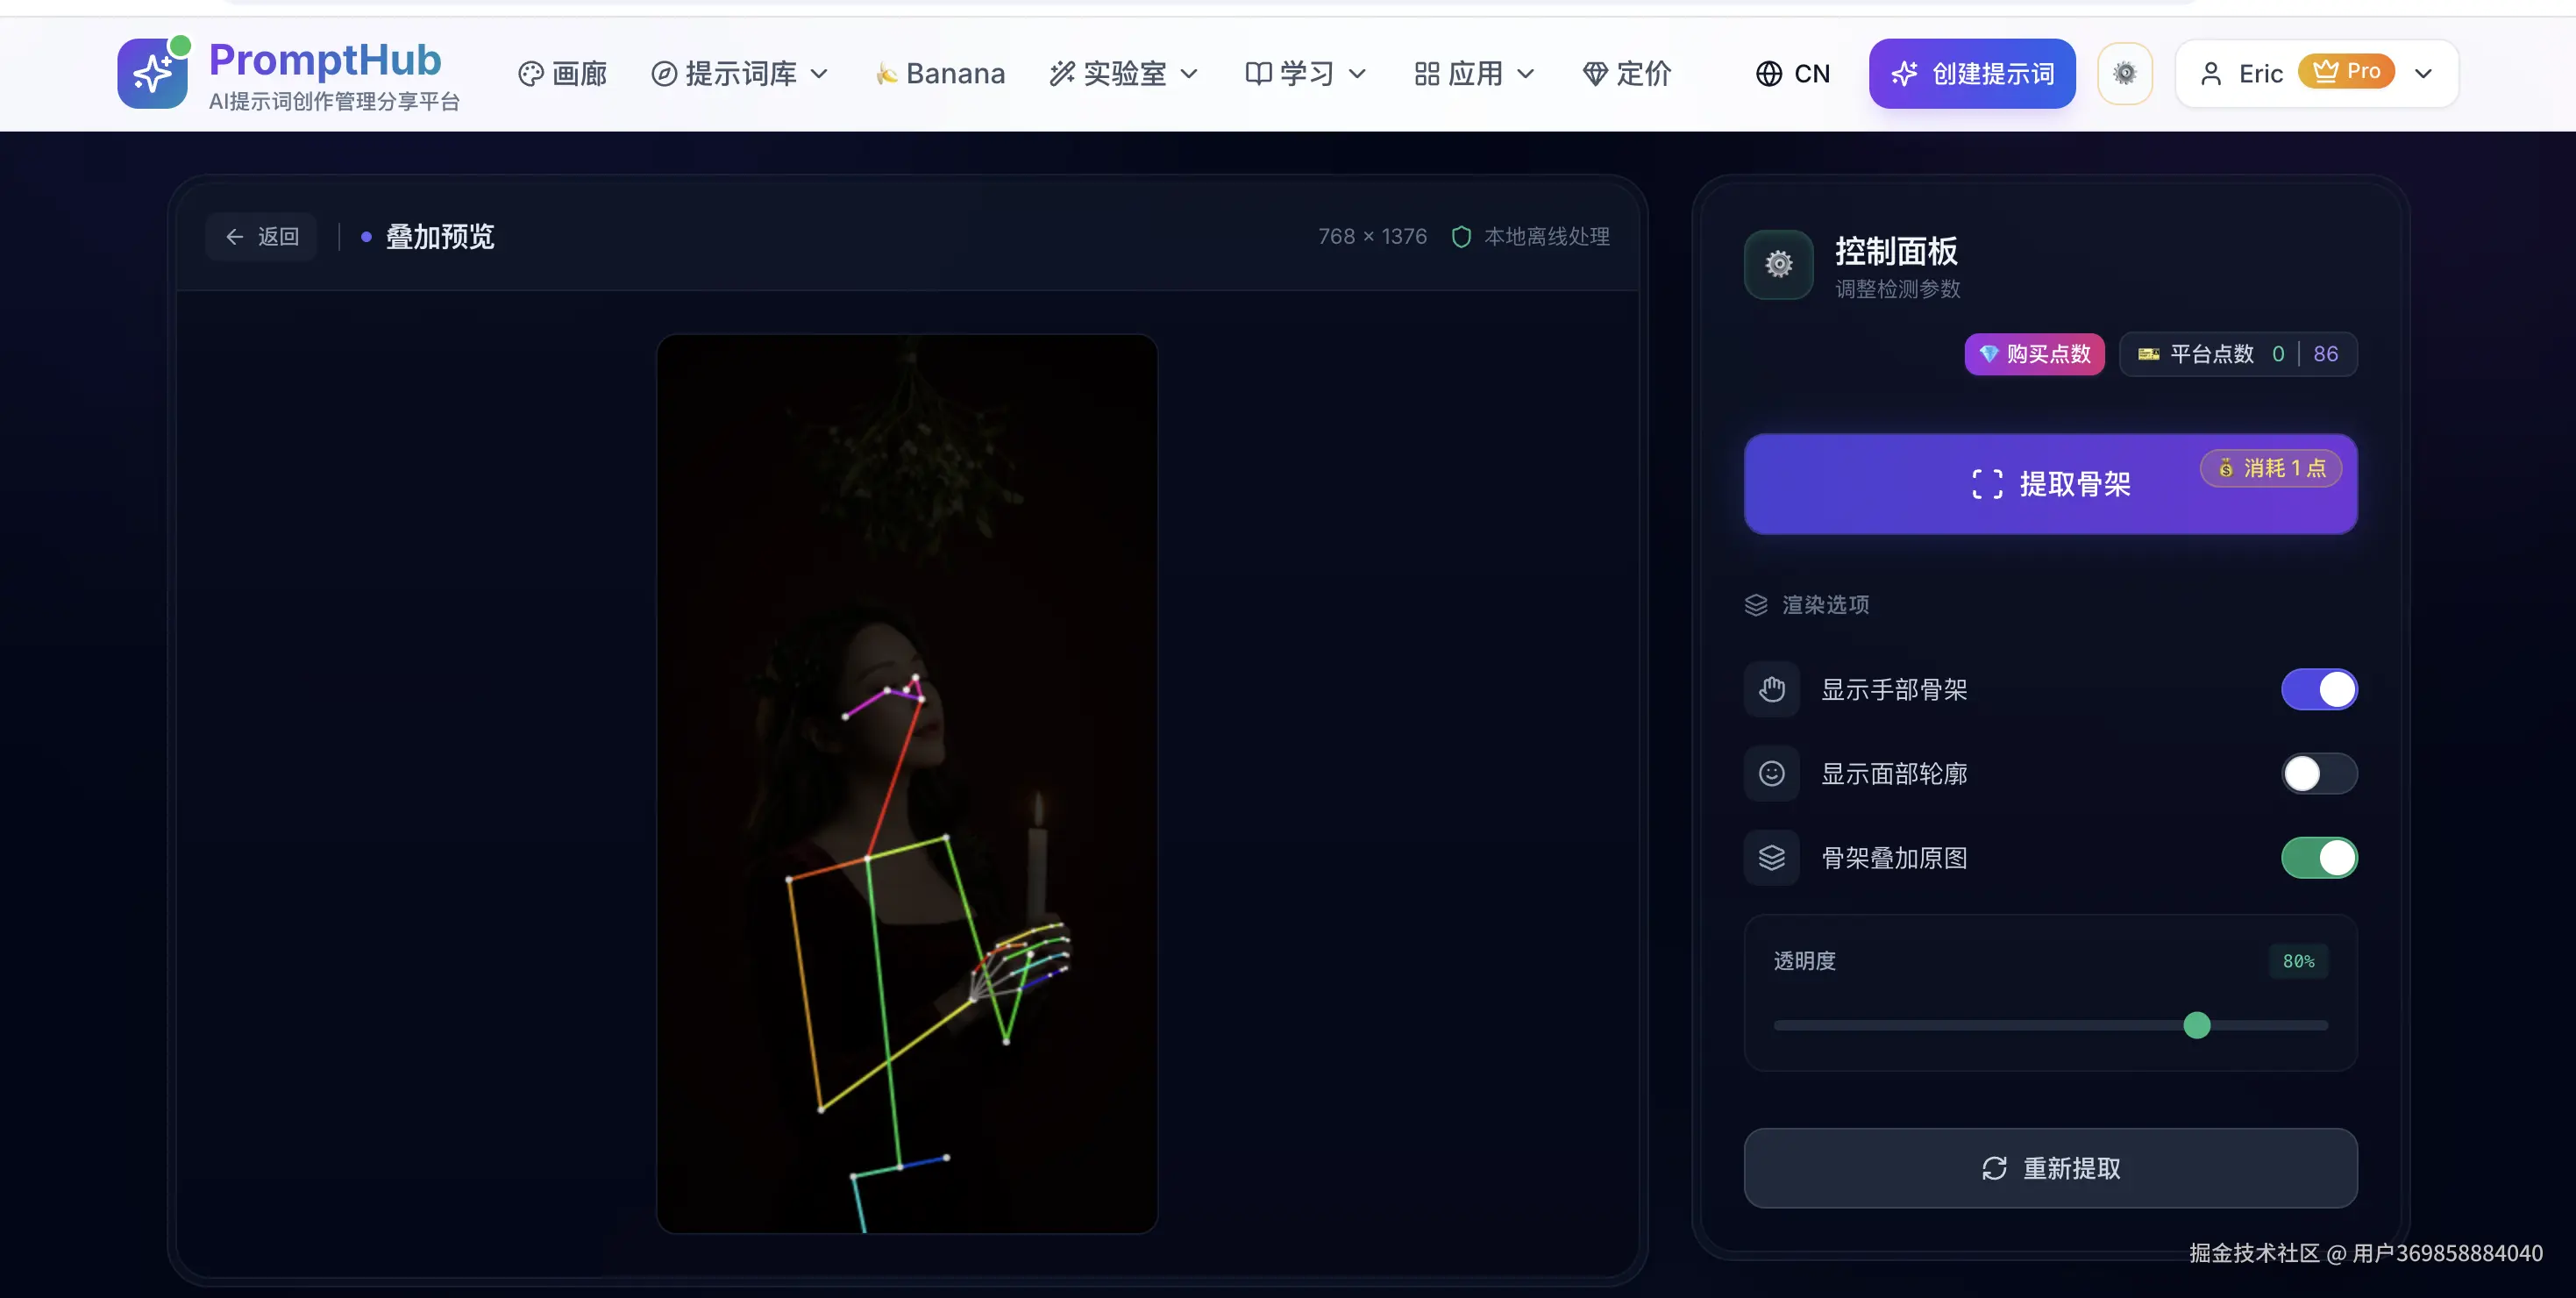This screenshot has width=2576, height=1298.
Task: Click the control panel gear icon
Action: (1778, 264)
